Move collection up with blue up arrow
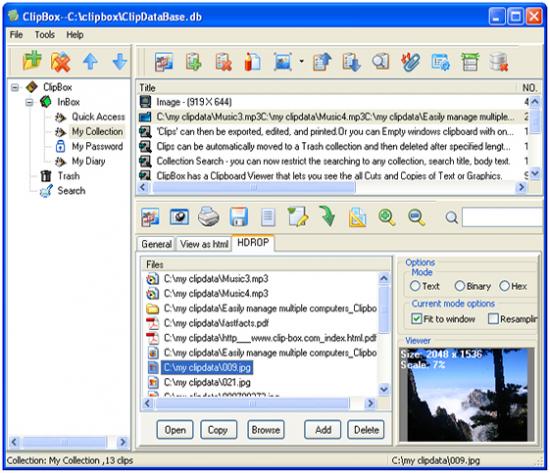The image size is (550, 473). point(90,61)
